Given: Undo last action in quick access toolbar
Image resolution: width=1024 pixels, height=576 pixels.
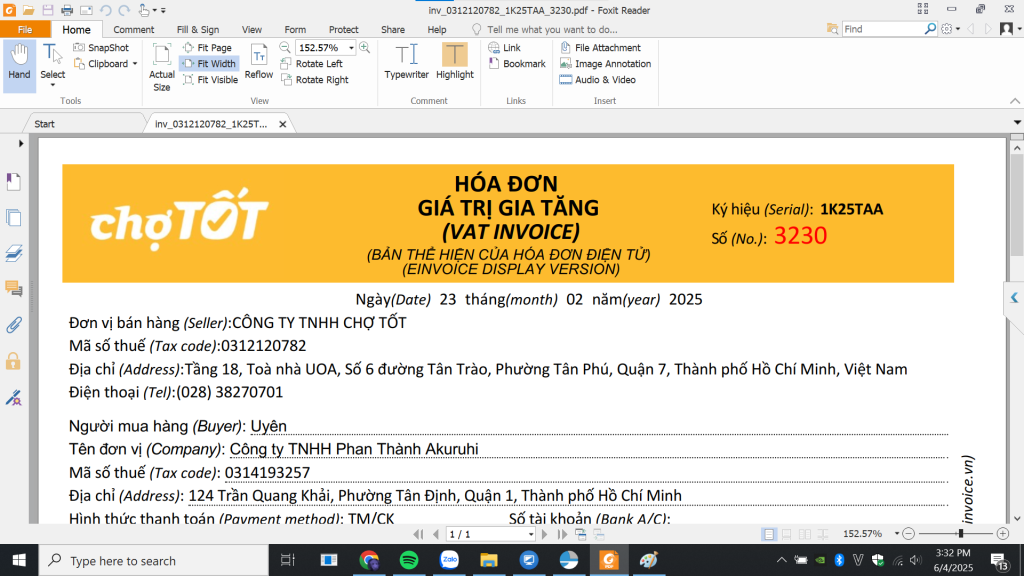Looking at the screenshot, I should (x=105, y=10).
